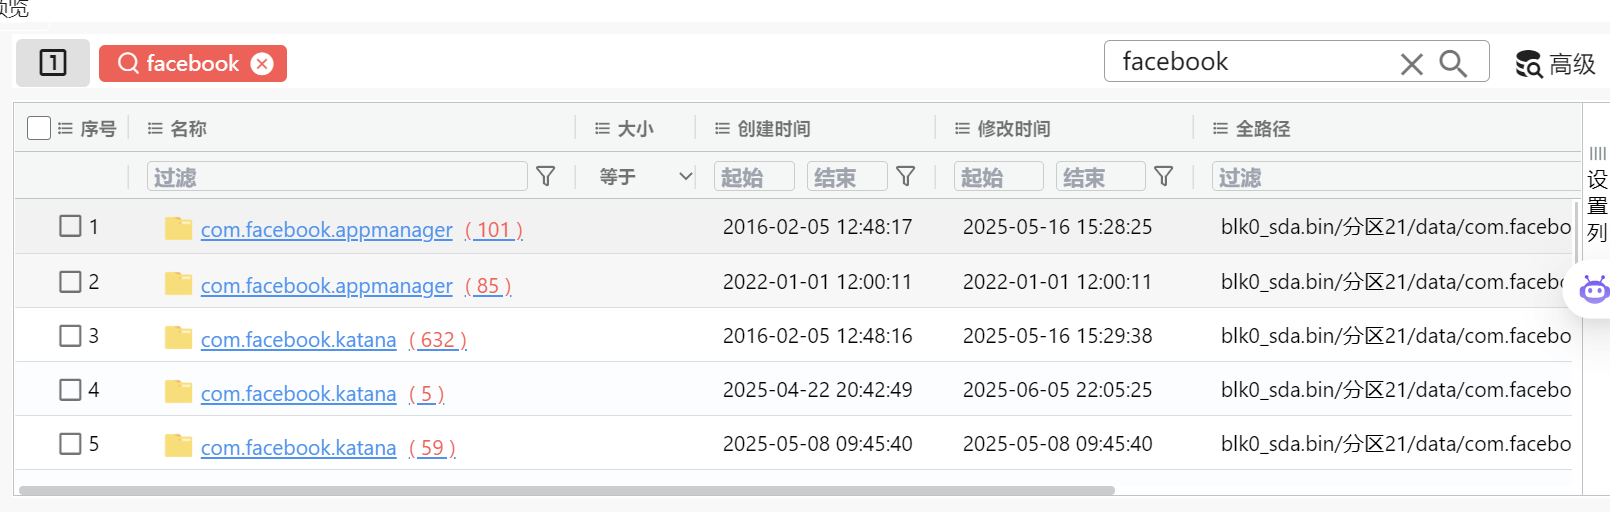The width and height of the screenshot is (1610, 512).
Task: Open com.facebook.katana link in row 5
Action: 298,448
